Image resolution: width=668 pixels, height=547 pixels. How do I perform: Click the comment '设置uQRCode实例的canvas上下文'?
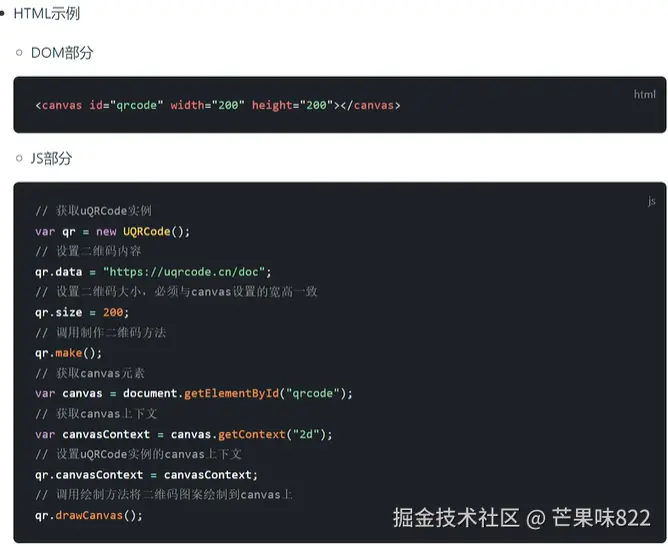tap(138, 455)
